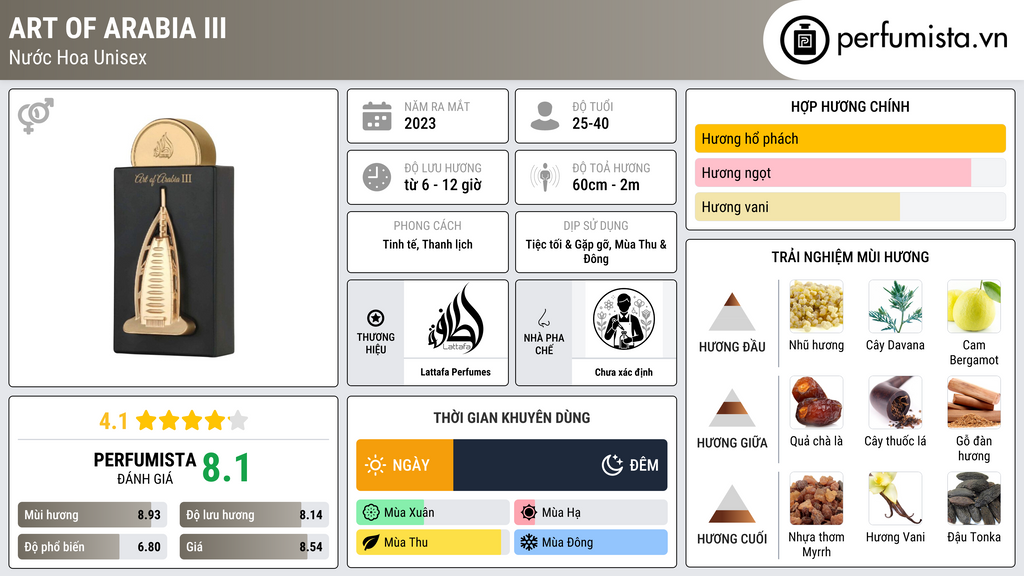Click the longevity value từ 6 - 12 giờ
The image size is (1024, 576).
pos(443,185)
